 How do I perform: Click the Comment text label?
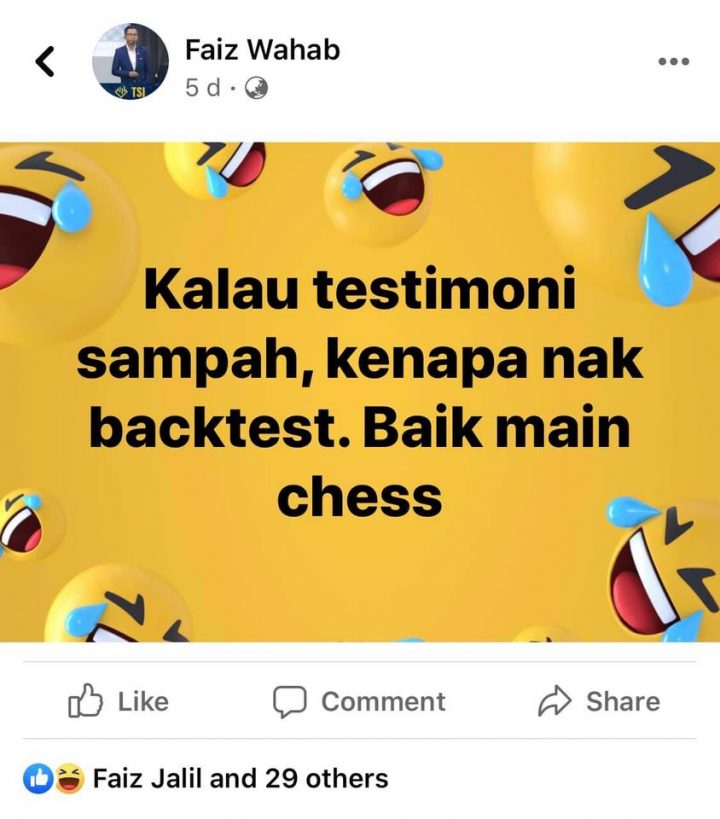coord(384,701)
